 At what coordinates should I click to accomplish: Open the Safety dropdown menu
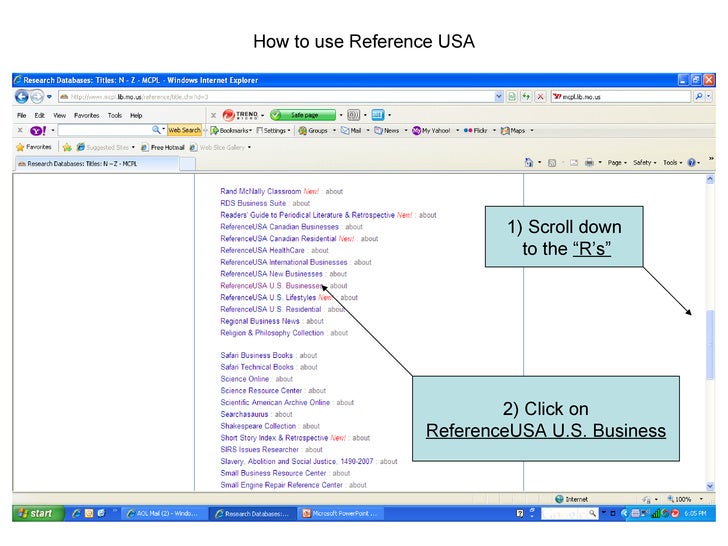tap(645, 162)
